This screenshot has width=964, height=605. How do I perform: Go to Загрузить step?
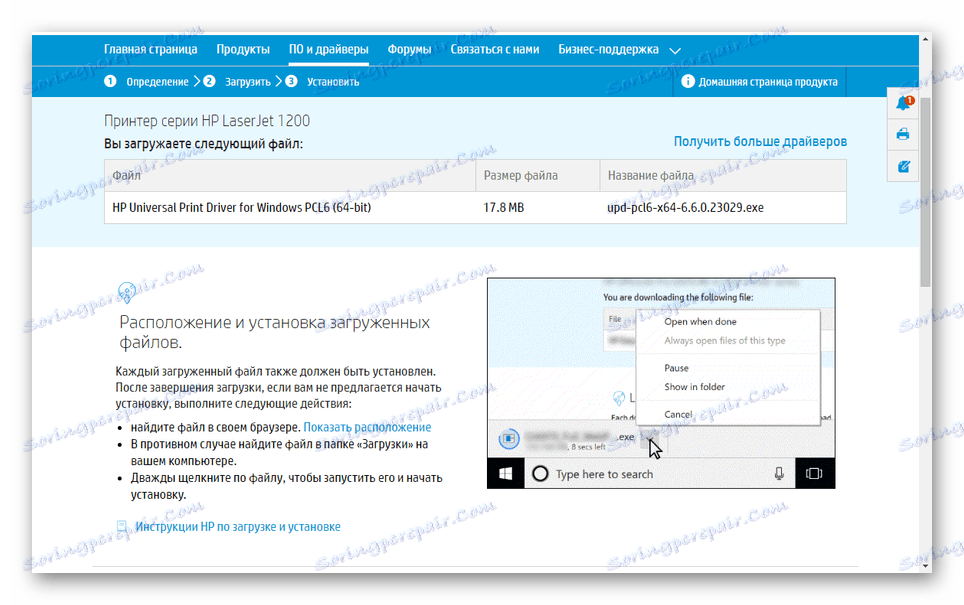pyautogui.click(x=248, y=82)
